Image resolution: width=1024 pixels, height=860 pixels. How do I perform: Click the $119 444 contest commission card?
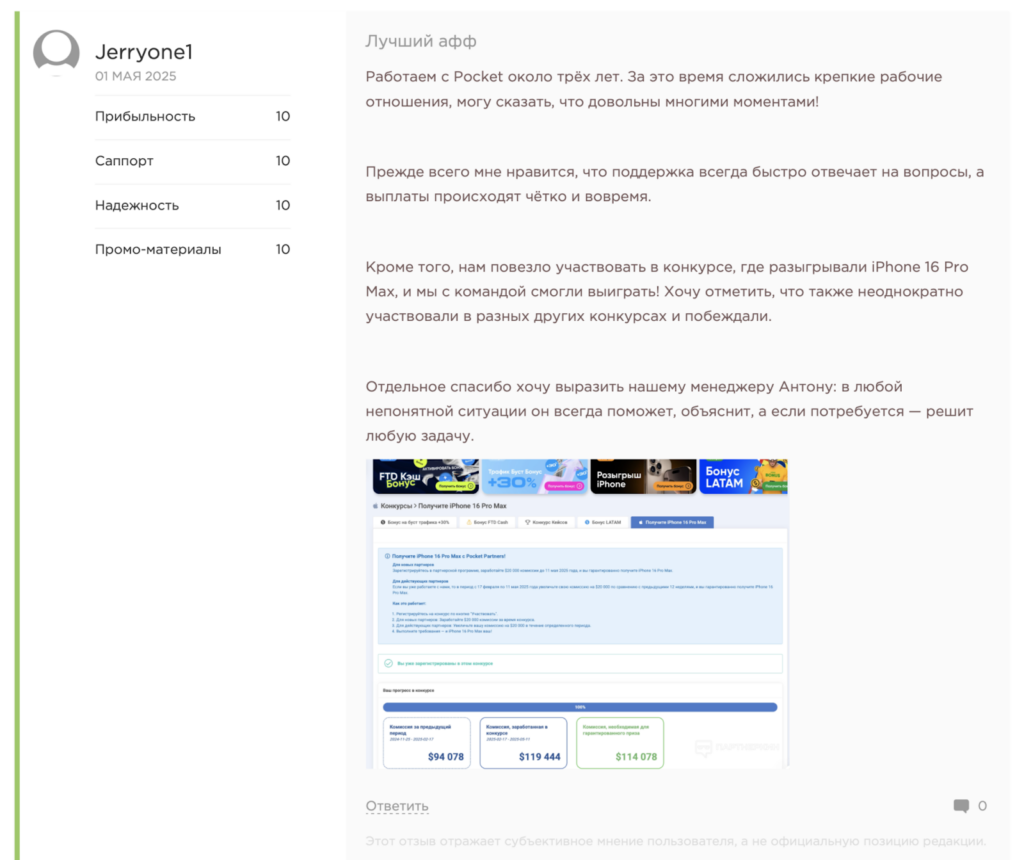pos(523,743)
